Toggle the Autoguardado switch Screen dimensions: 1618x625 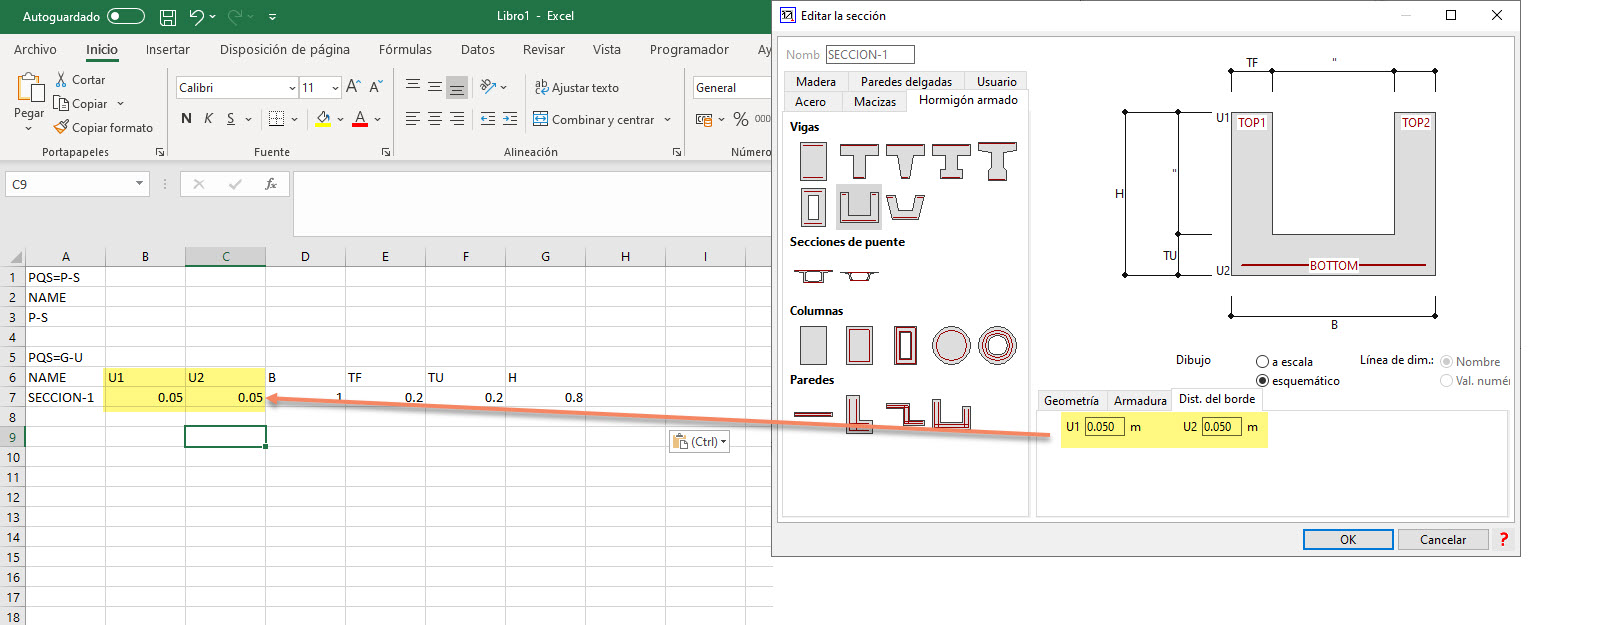click(x=126, y=17)
